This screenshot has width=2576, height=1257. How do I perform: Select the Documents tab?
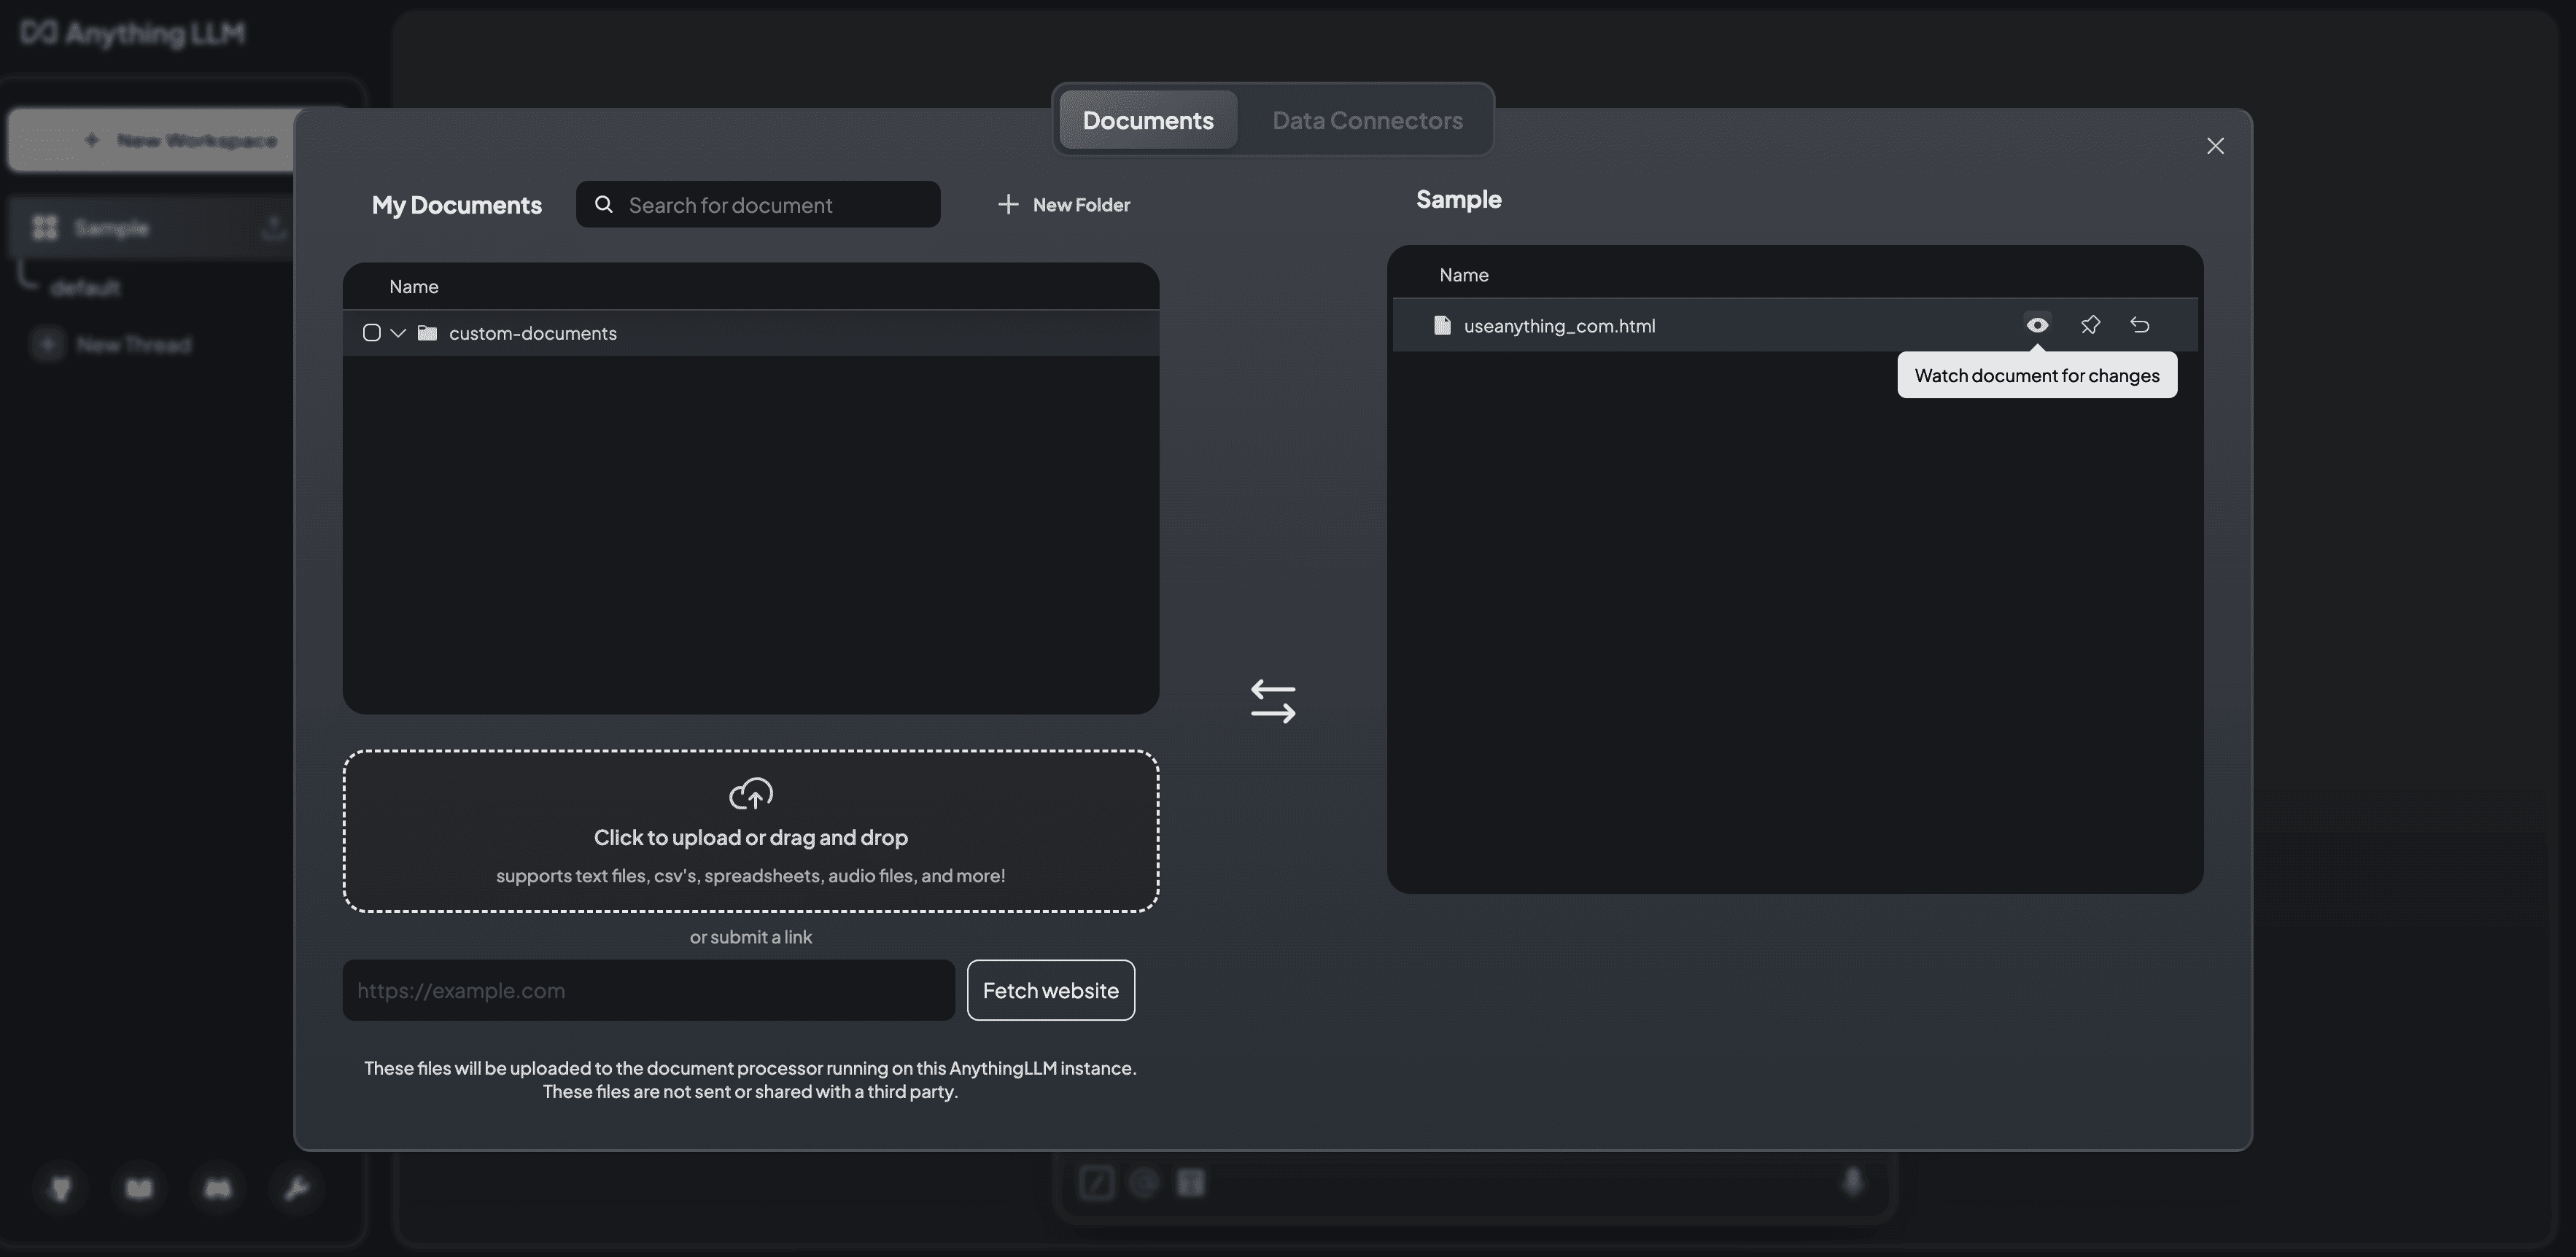pos(1147,119)
